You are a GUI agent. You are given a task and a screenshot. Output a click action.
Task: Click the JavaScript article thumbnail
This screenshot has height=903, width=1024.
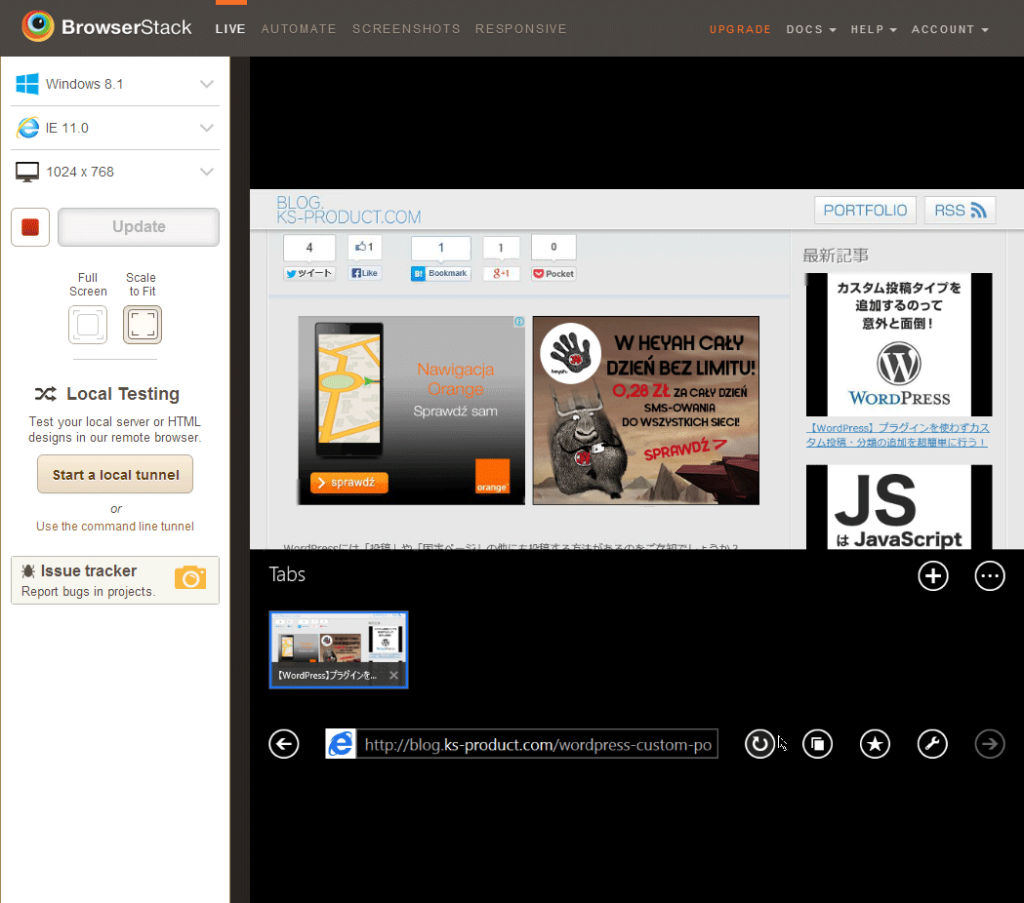pyautogui.click(x=899, y=507)
